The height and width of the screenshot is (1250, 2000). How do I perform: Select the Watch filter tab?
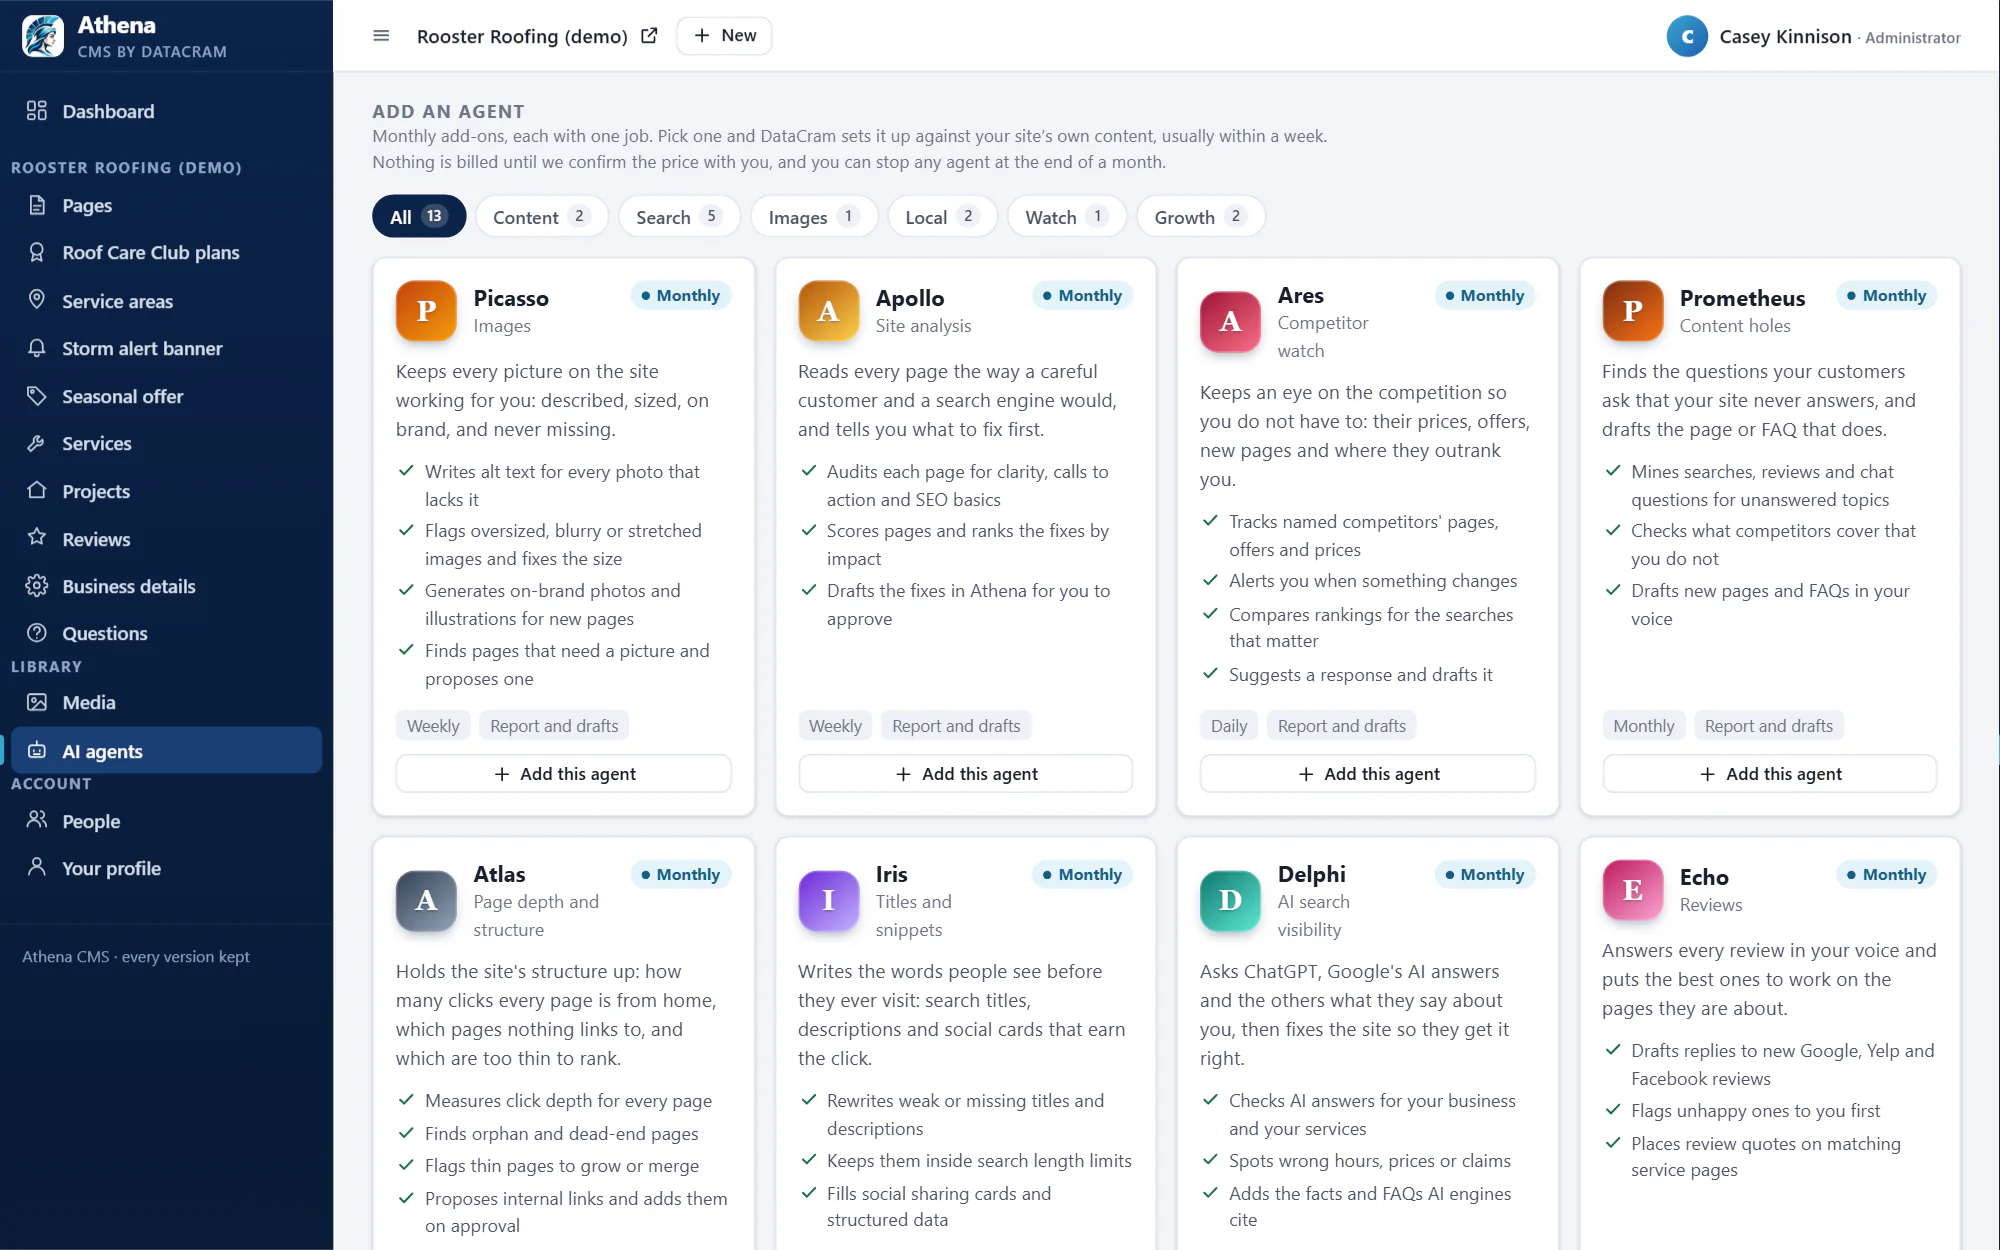tap(1067, 216)
